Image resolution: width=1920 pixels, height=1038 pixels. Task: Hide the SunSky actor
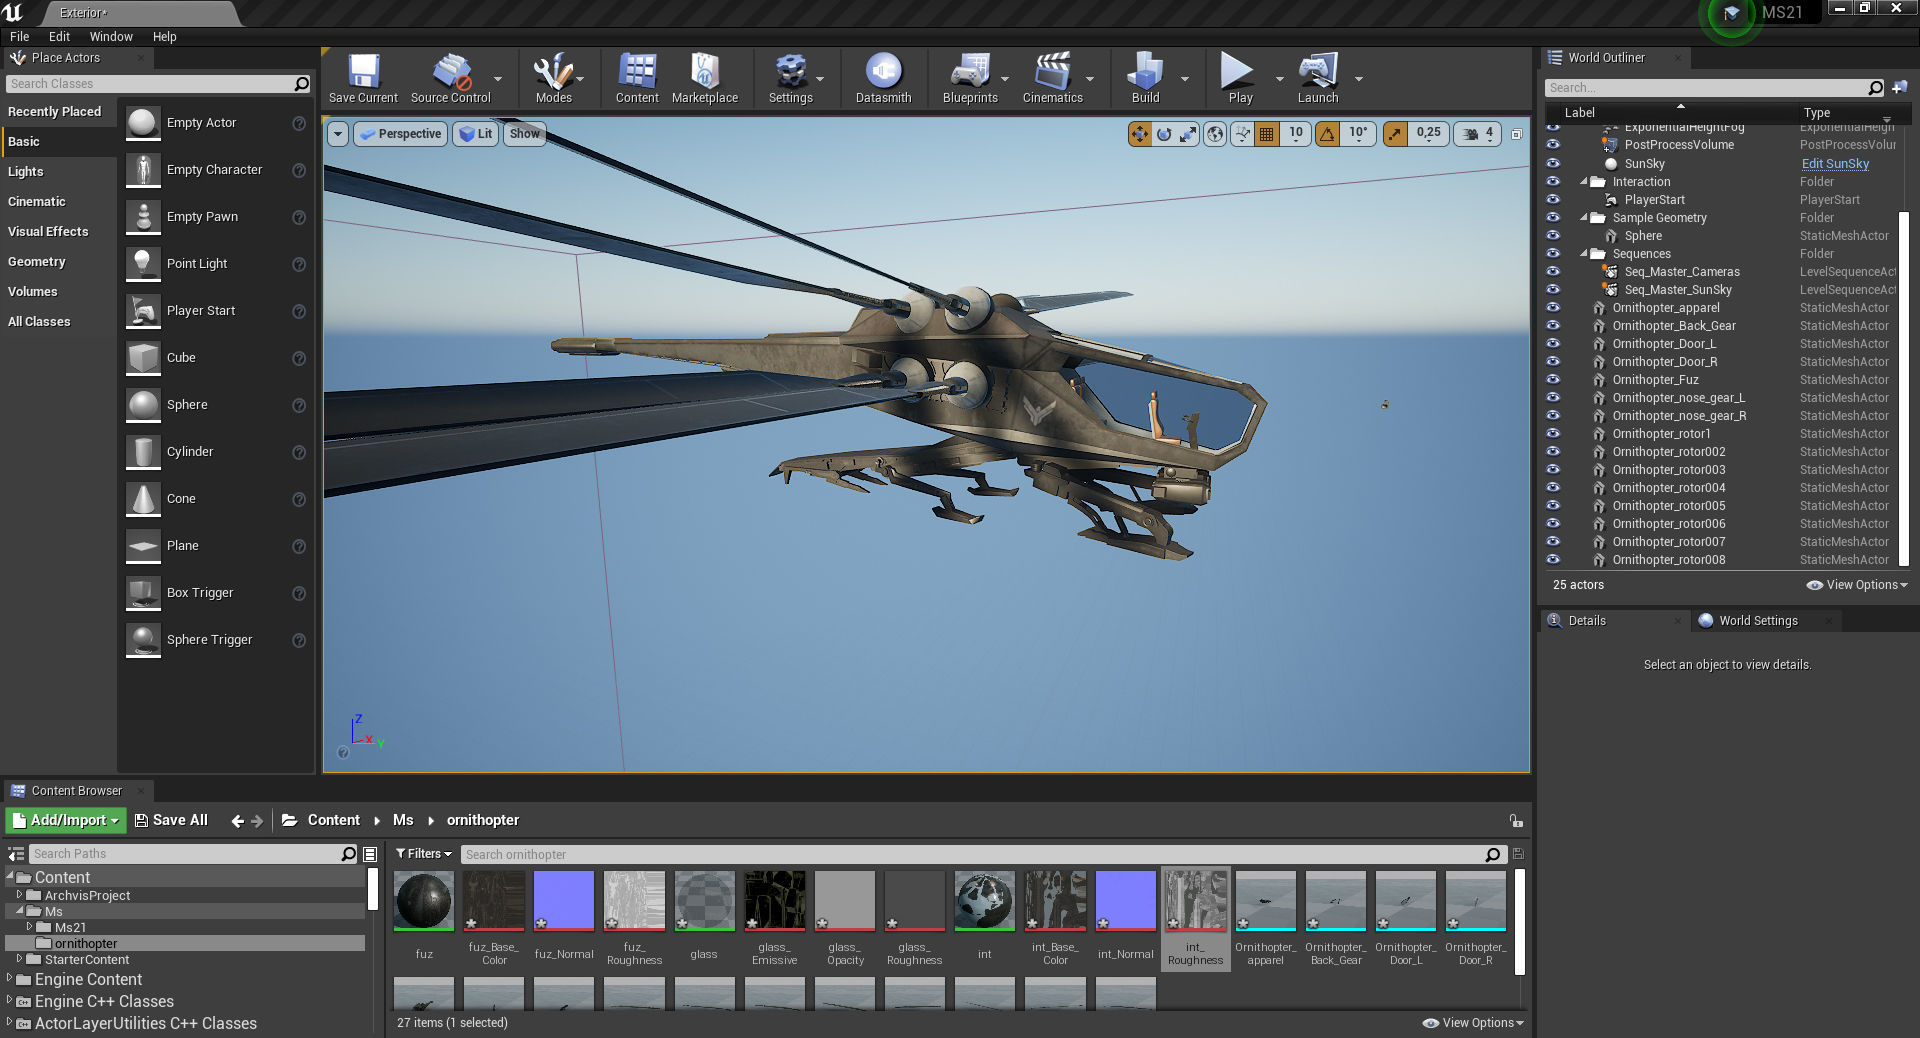pos(1553,163)
